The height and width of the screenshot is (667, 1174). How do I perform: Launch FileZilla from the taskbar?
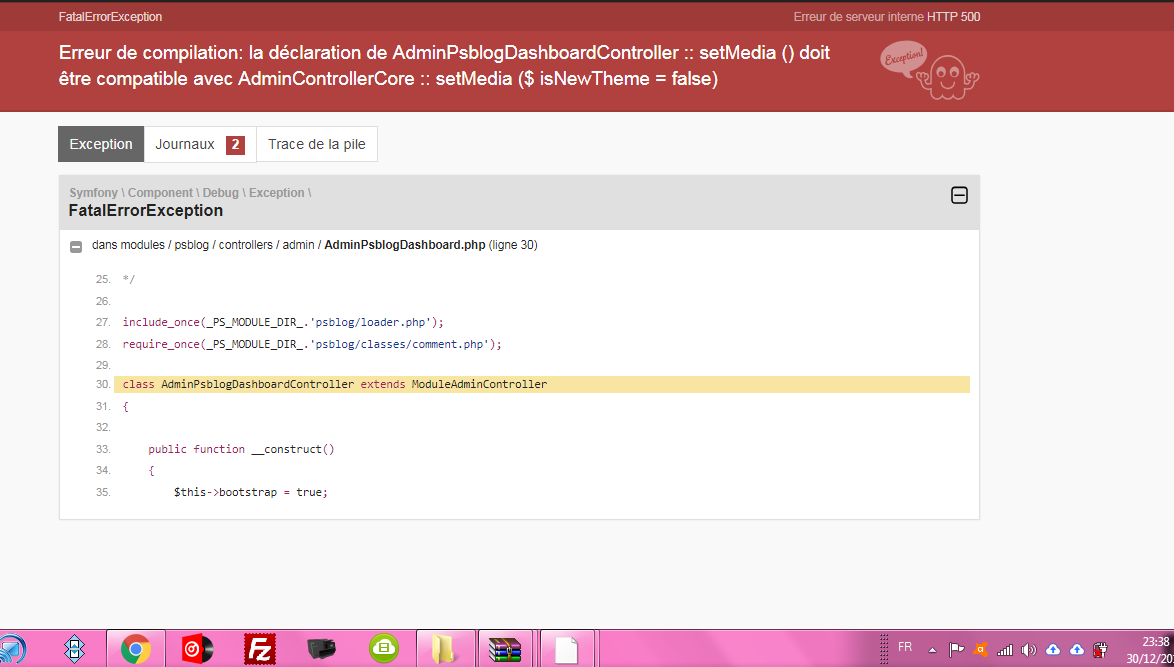[260, 648]
